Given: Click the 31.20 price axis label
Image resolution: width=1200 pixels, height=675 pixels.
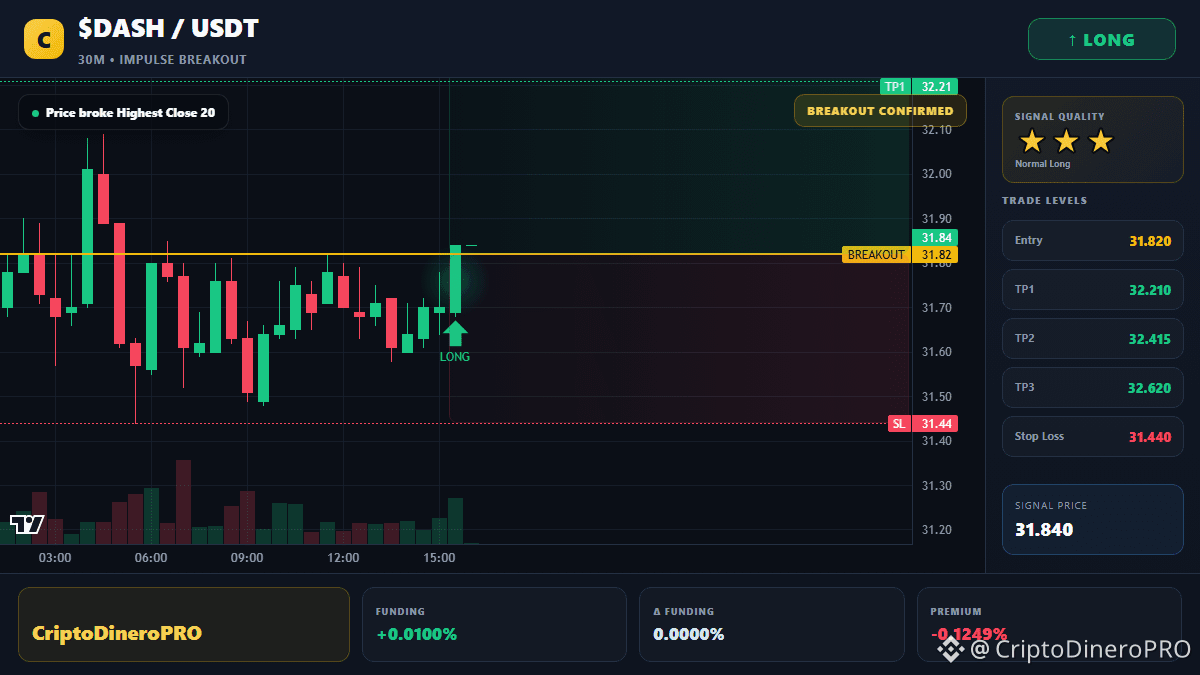Looking at the screenshot, I should click(x=937, y=530).
